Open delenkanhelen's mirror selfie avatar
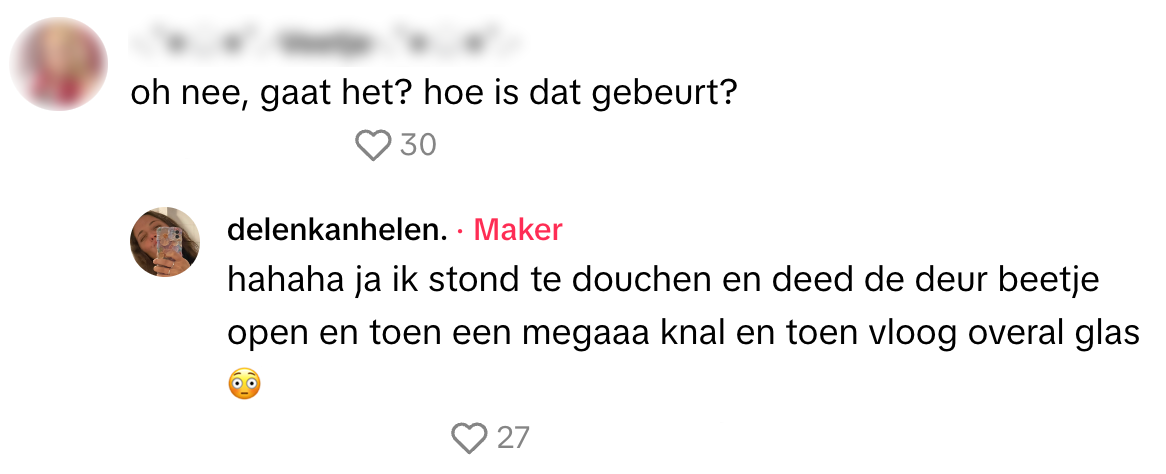The height and width of the screenshot is (474, 1166). (165, 242)
